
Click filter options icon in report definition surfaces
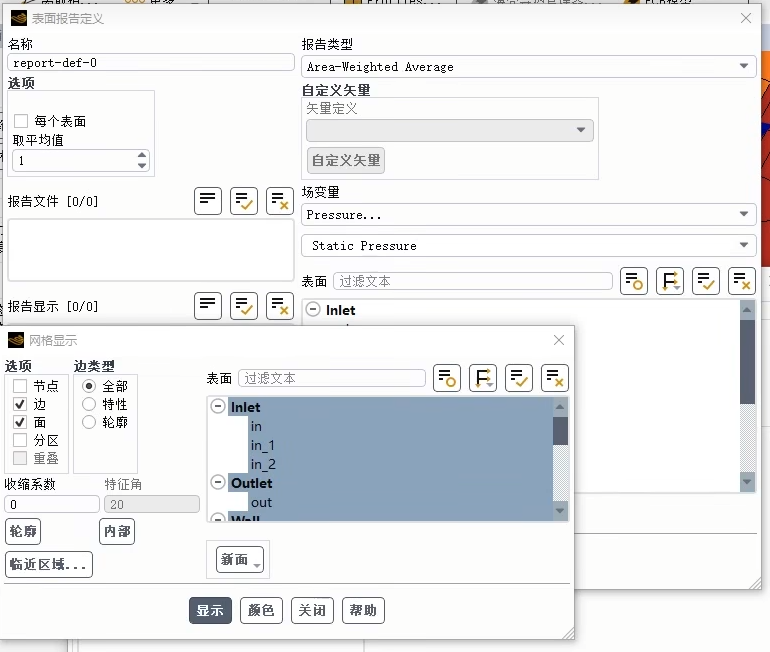tap(633, 281)
